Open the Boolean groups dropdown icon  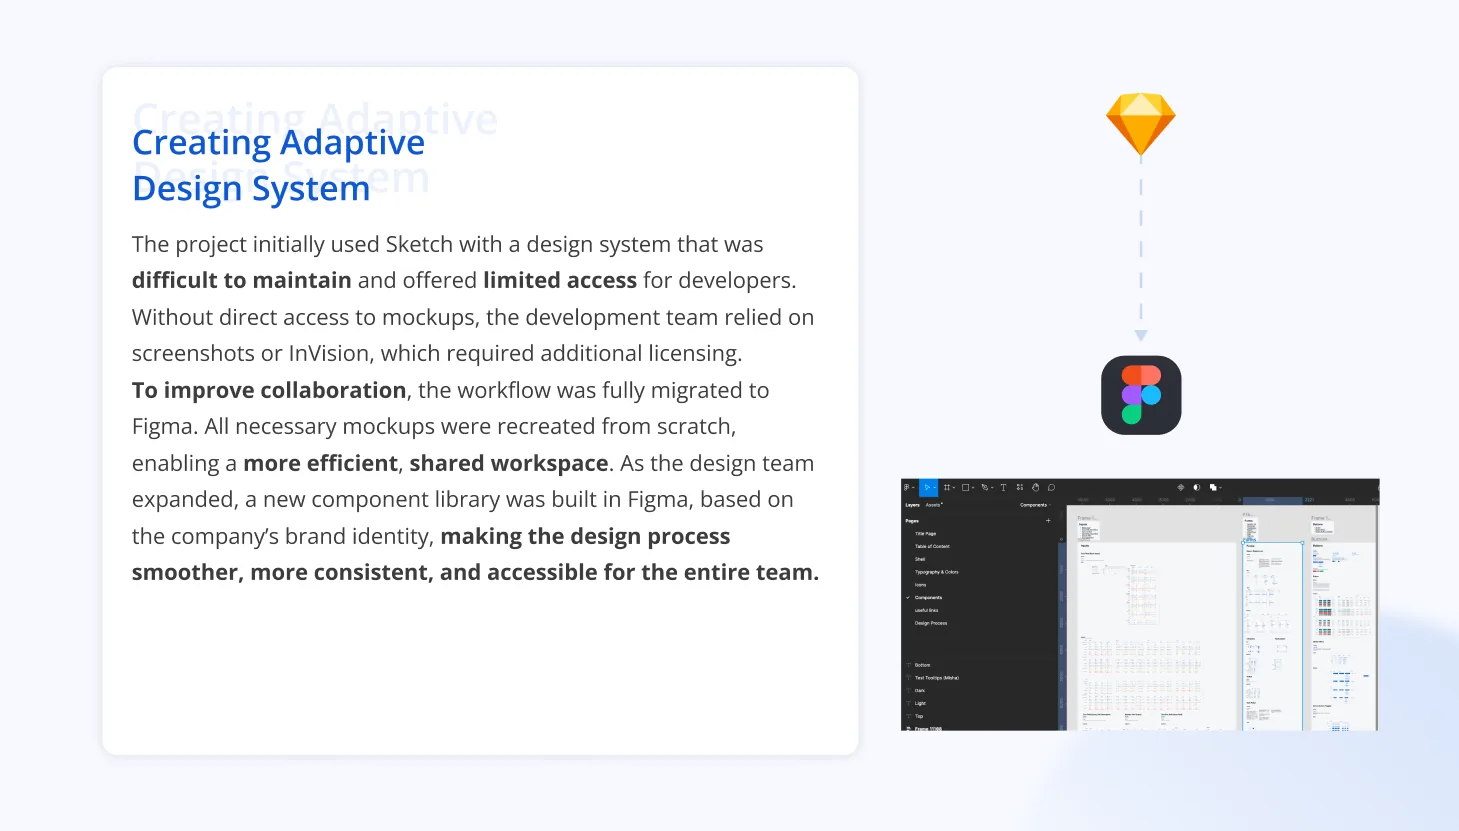[1215, 487]
